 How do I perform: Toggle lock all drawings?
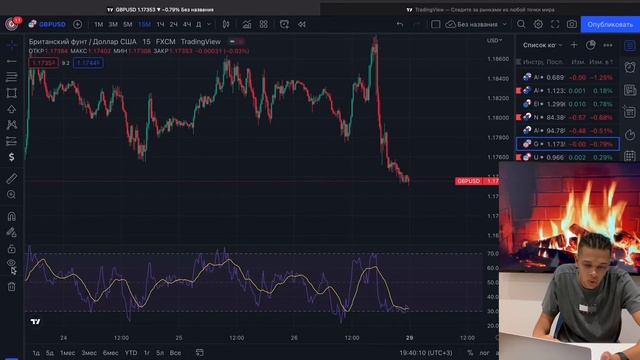click(11, 249)
